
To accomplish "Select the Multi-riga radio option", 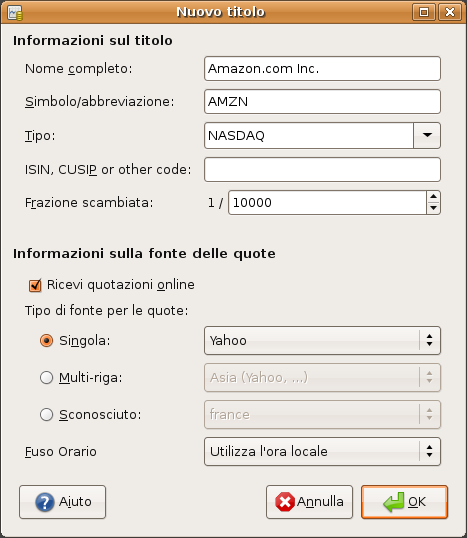I will pos(46,378).
